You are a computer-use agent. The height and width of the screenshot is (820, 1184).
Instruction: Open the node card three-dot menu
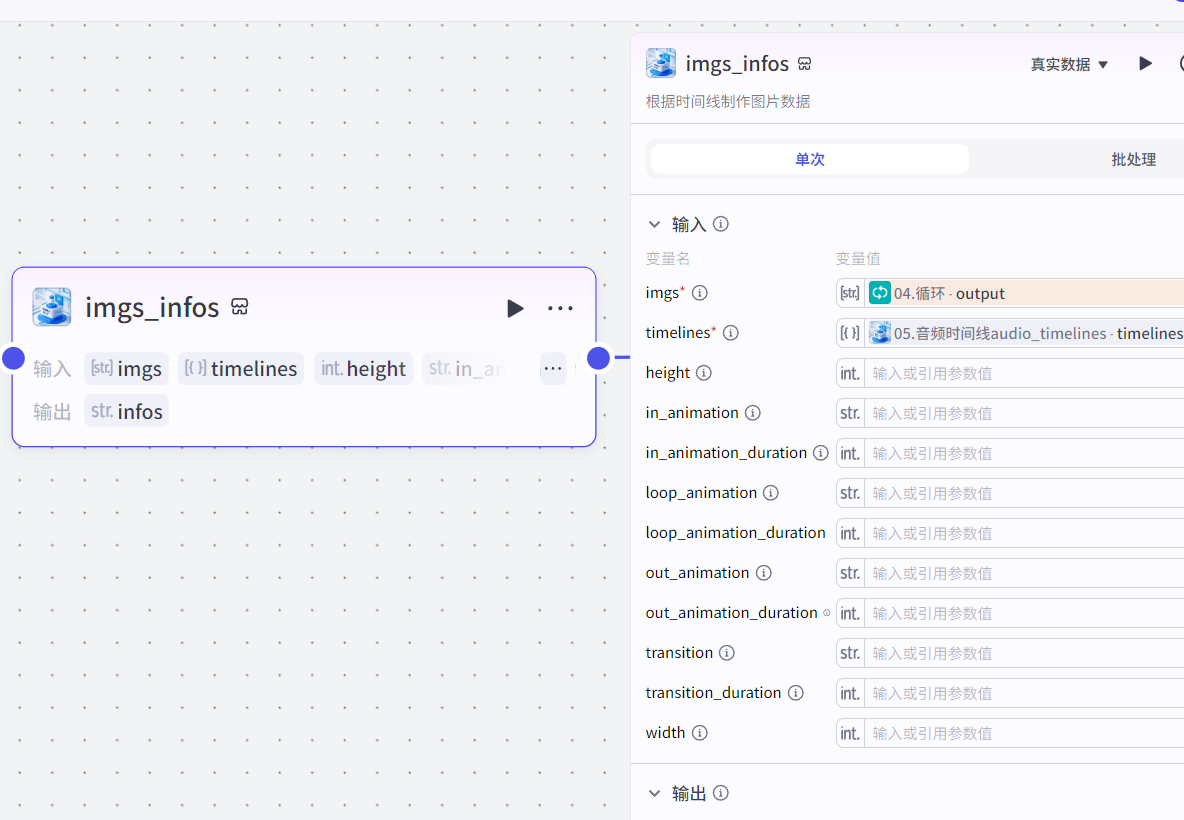click(560, 308)
